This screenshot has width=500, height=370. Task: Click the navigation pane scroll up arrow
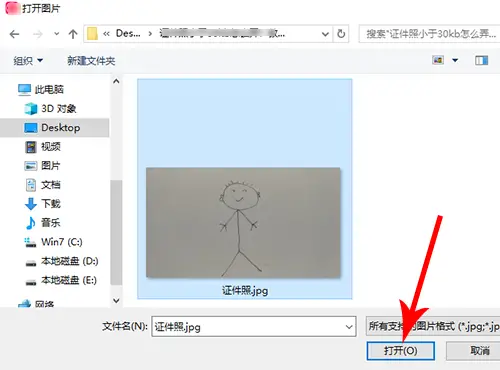[x=116, y=81]
